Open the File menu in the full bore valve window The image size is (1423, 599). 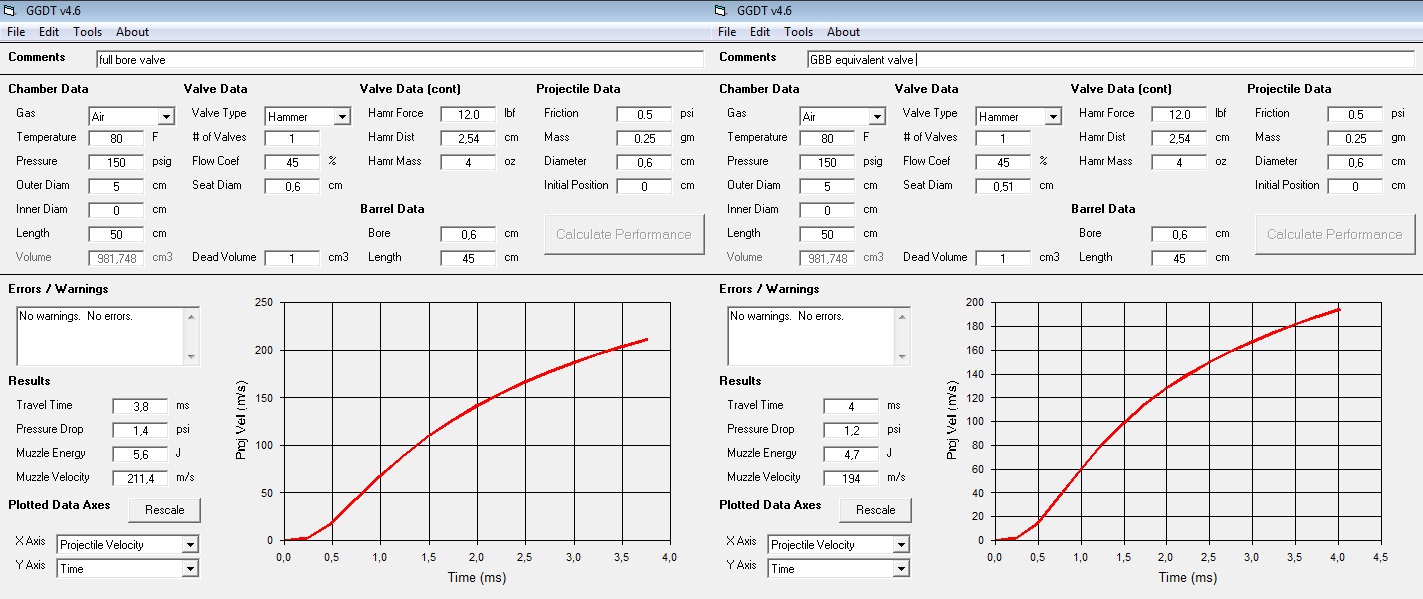point(15,32)
